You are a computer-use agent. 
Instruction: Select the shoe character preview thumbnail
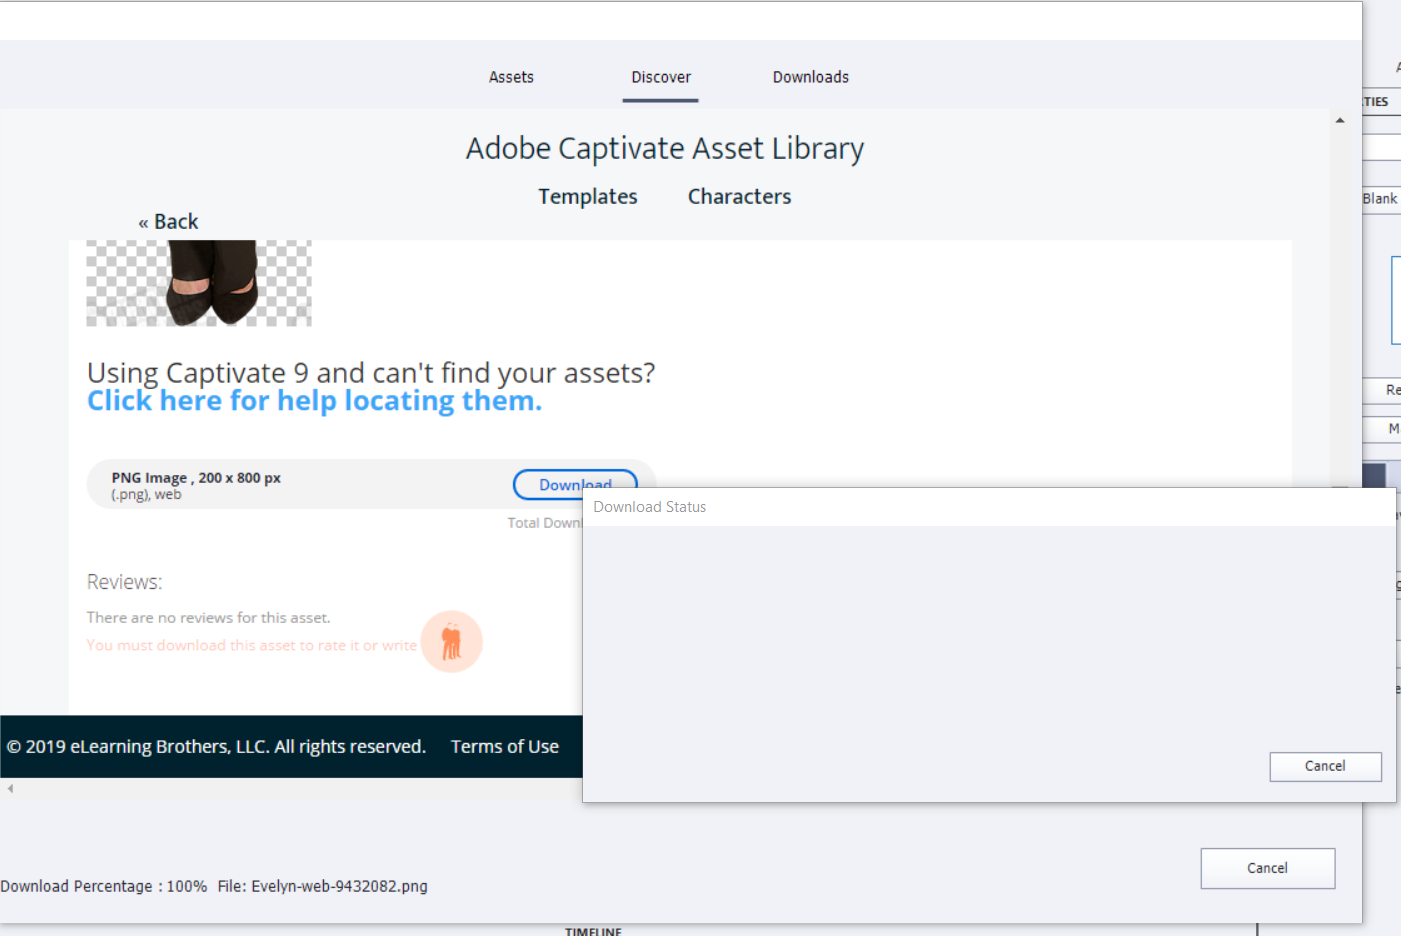[x=199, y=283]
